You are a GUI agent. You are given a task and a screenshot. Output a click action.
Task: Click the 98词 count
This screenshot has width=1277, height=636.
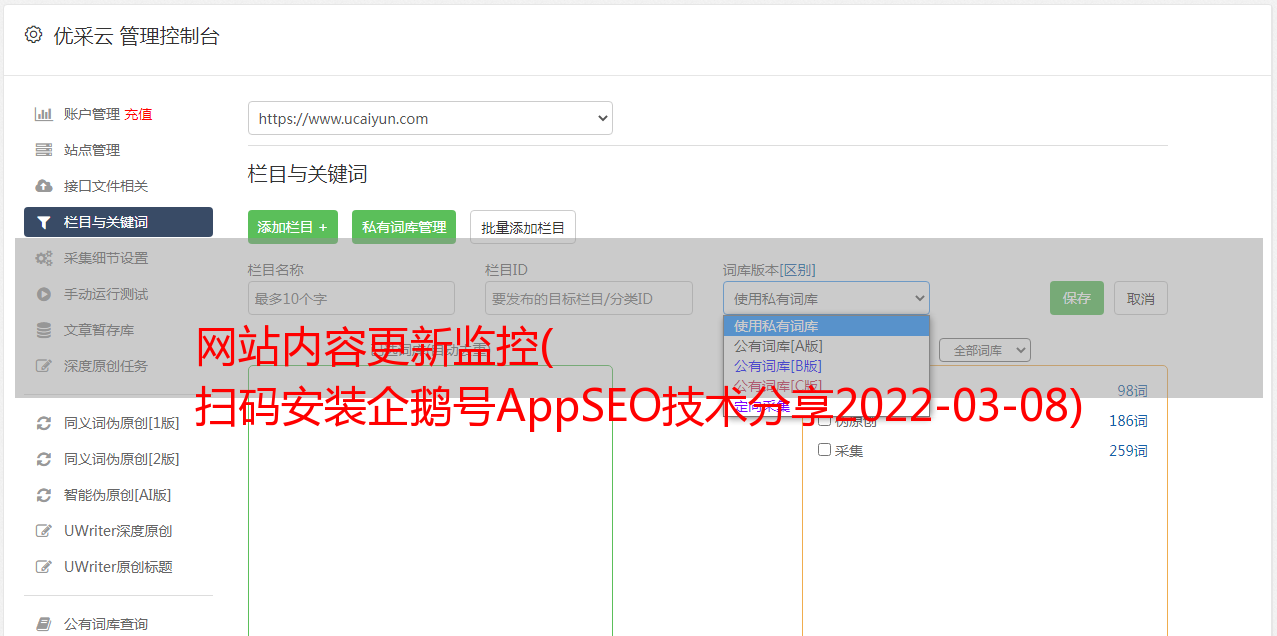(x=1132, y=391)
